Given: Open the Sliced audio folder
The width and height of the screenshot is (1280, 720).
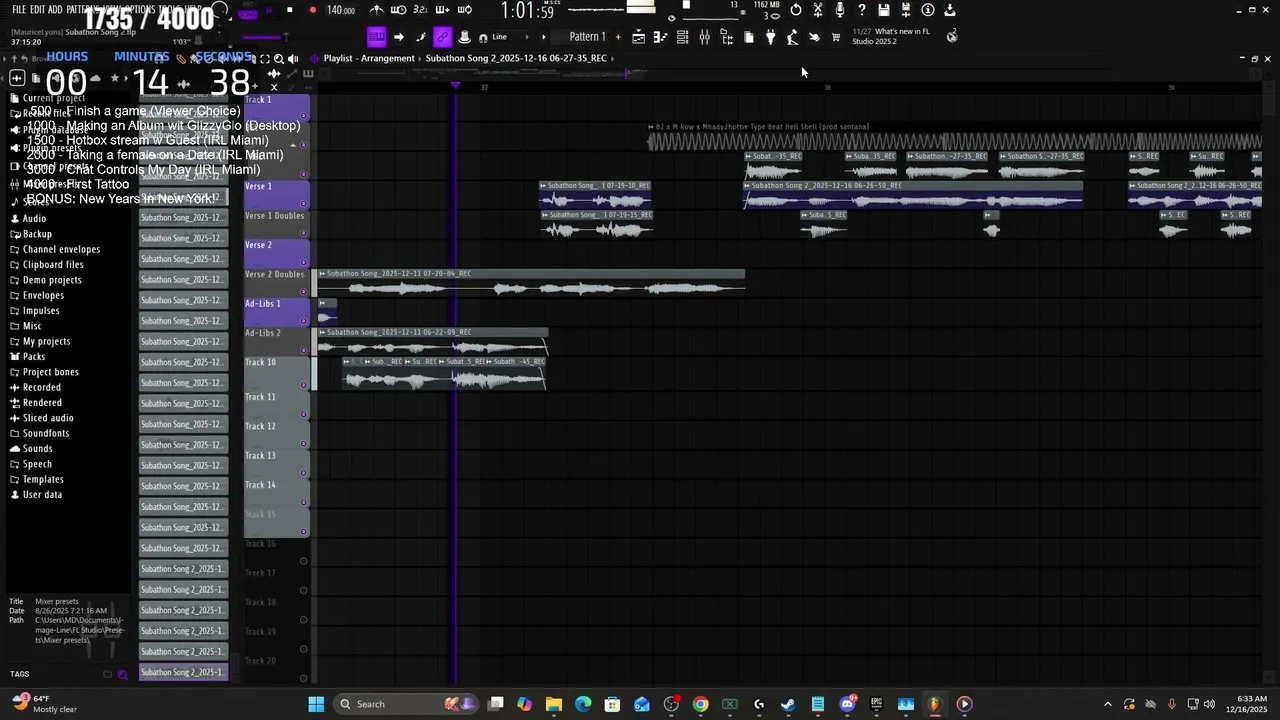Looking at the screenshot, I should (x=48, y=418).
